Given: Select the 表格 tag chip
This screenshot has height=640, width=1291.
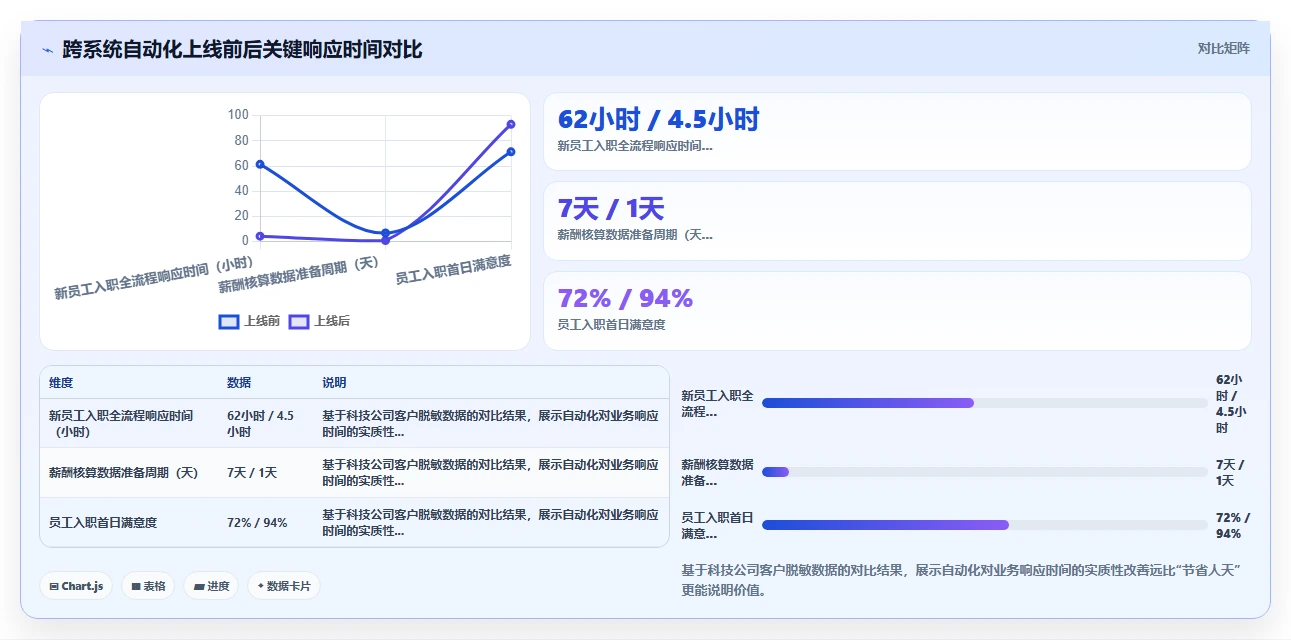Looking at the screenshot, I should click(148, 586).
